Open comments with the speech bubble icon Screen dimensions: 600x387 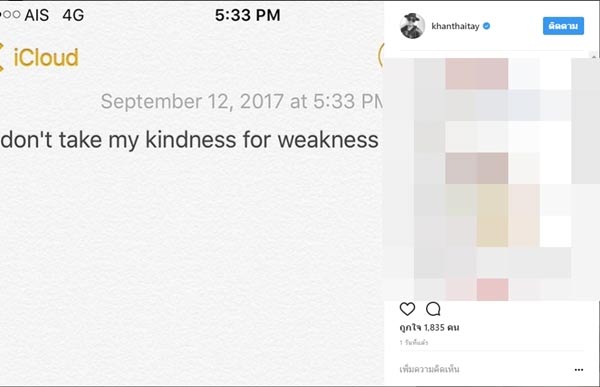[x=433, y=309]
